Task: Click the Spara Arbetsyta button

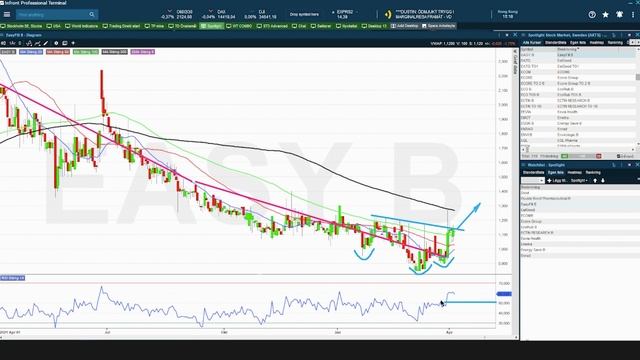Action: click(439, 26)
